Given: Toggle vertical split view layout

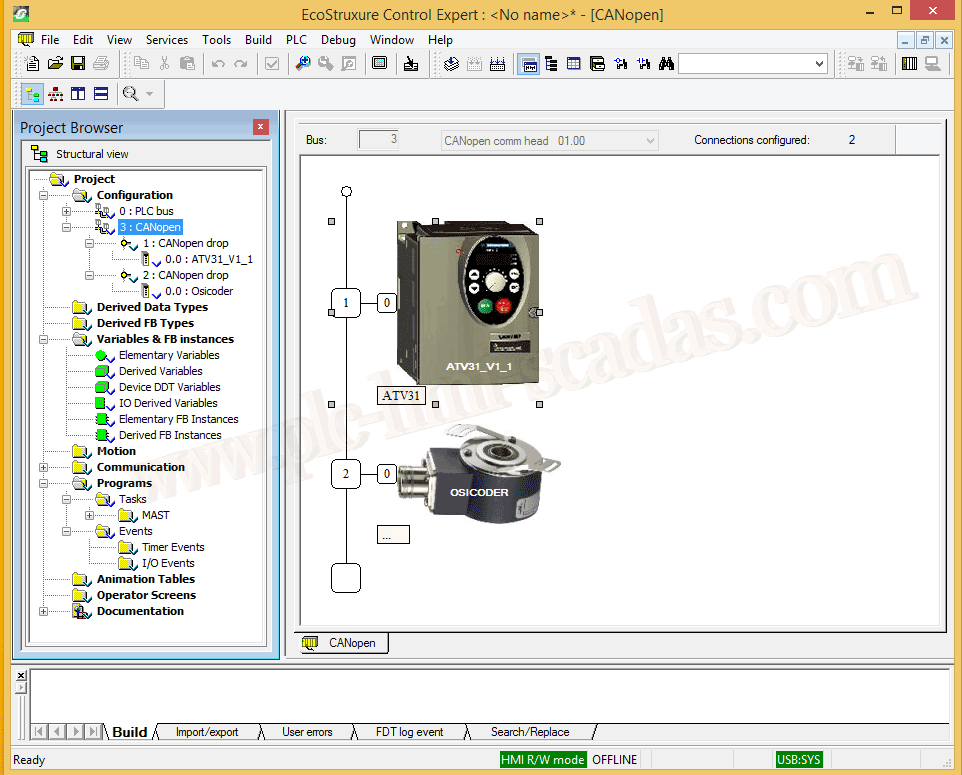Looking at the screenshot, I should 78,94.
